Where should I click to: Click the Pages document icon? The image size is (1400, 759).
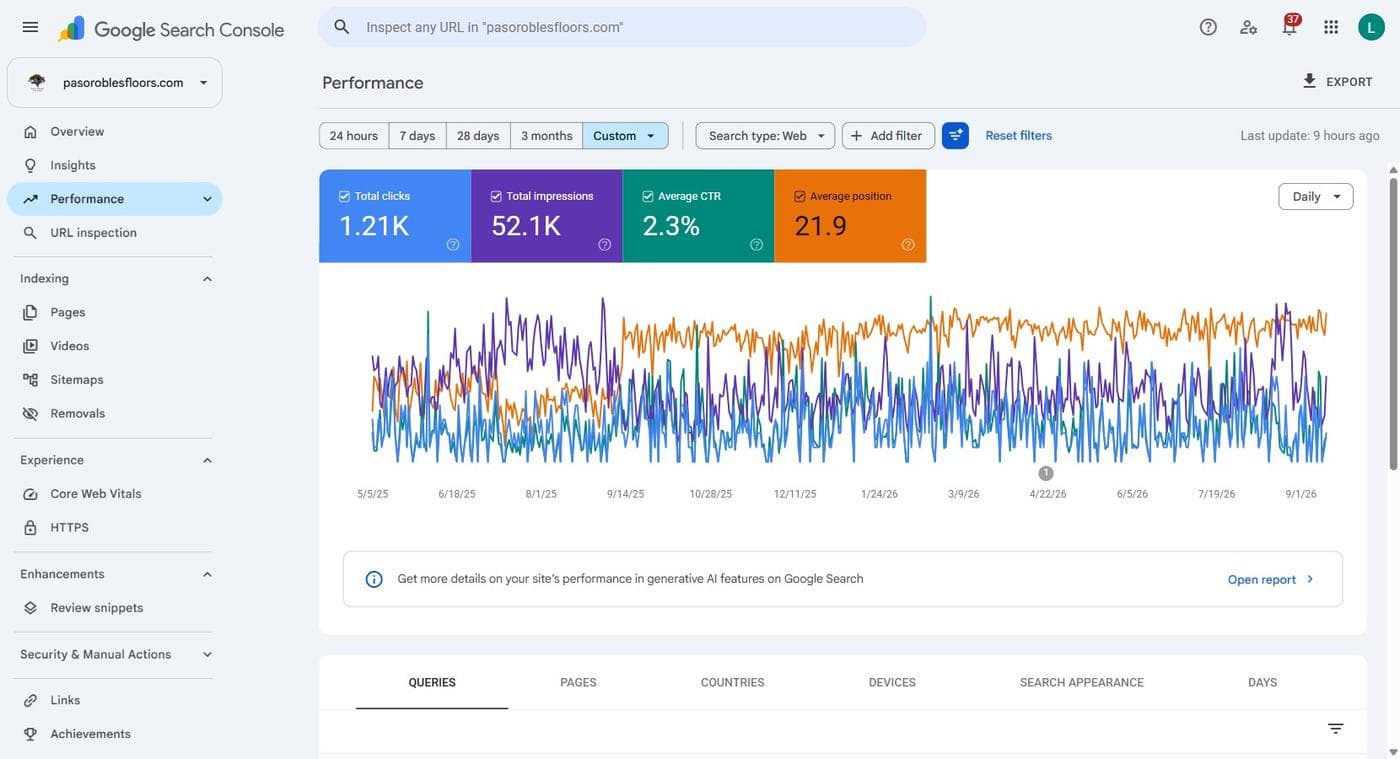pyautogui.click(x=30, y=312)
